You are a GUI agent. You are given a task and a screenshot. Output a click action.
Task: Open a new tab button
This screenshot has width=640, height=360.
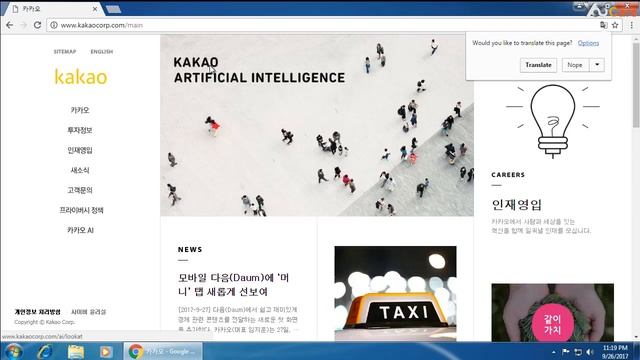tap(113, 9)
